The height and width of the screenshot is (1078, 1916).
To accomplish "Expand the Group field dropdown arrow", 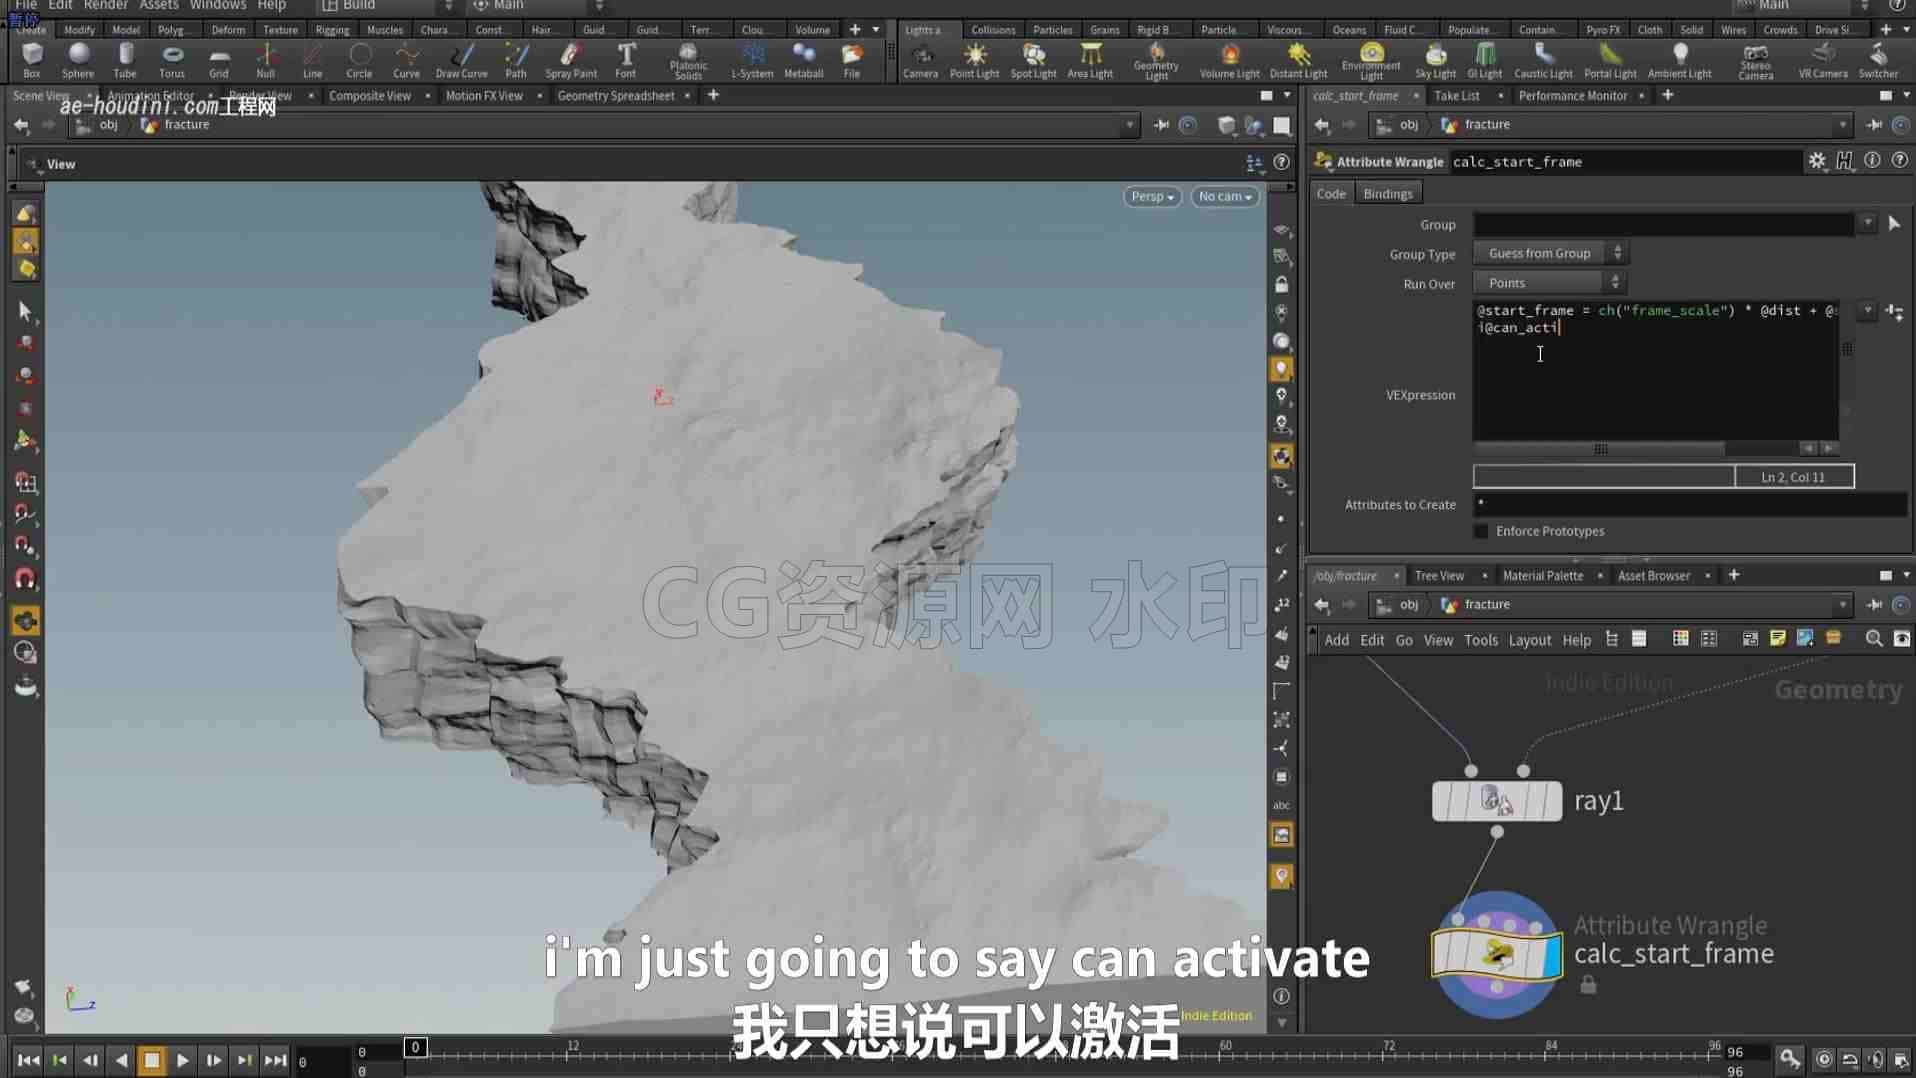I will pyautogui.click(x=1867, y=224).
